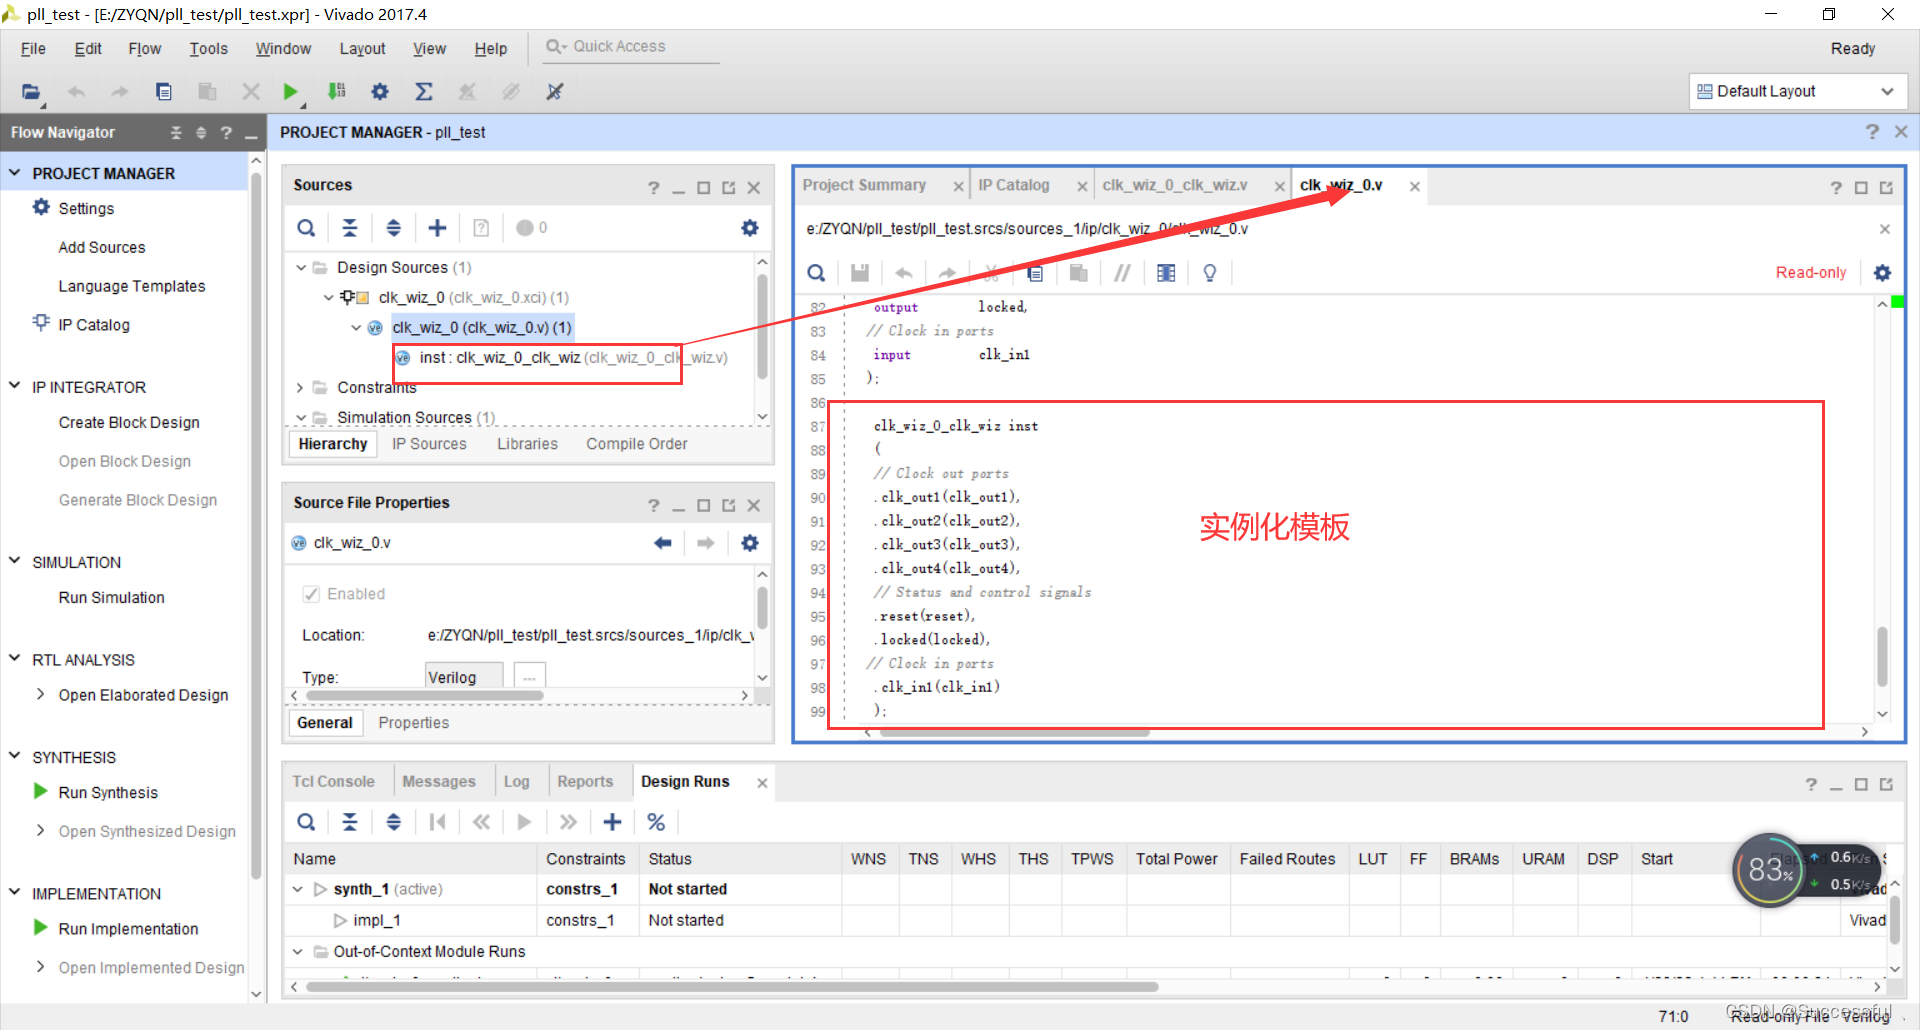Search in Sources panel
This screenshot has width=1920, height=1030.
click(x=306, y=228)
